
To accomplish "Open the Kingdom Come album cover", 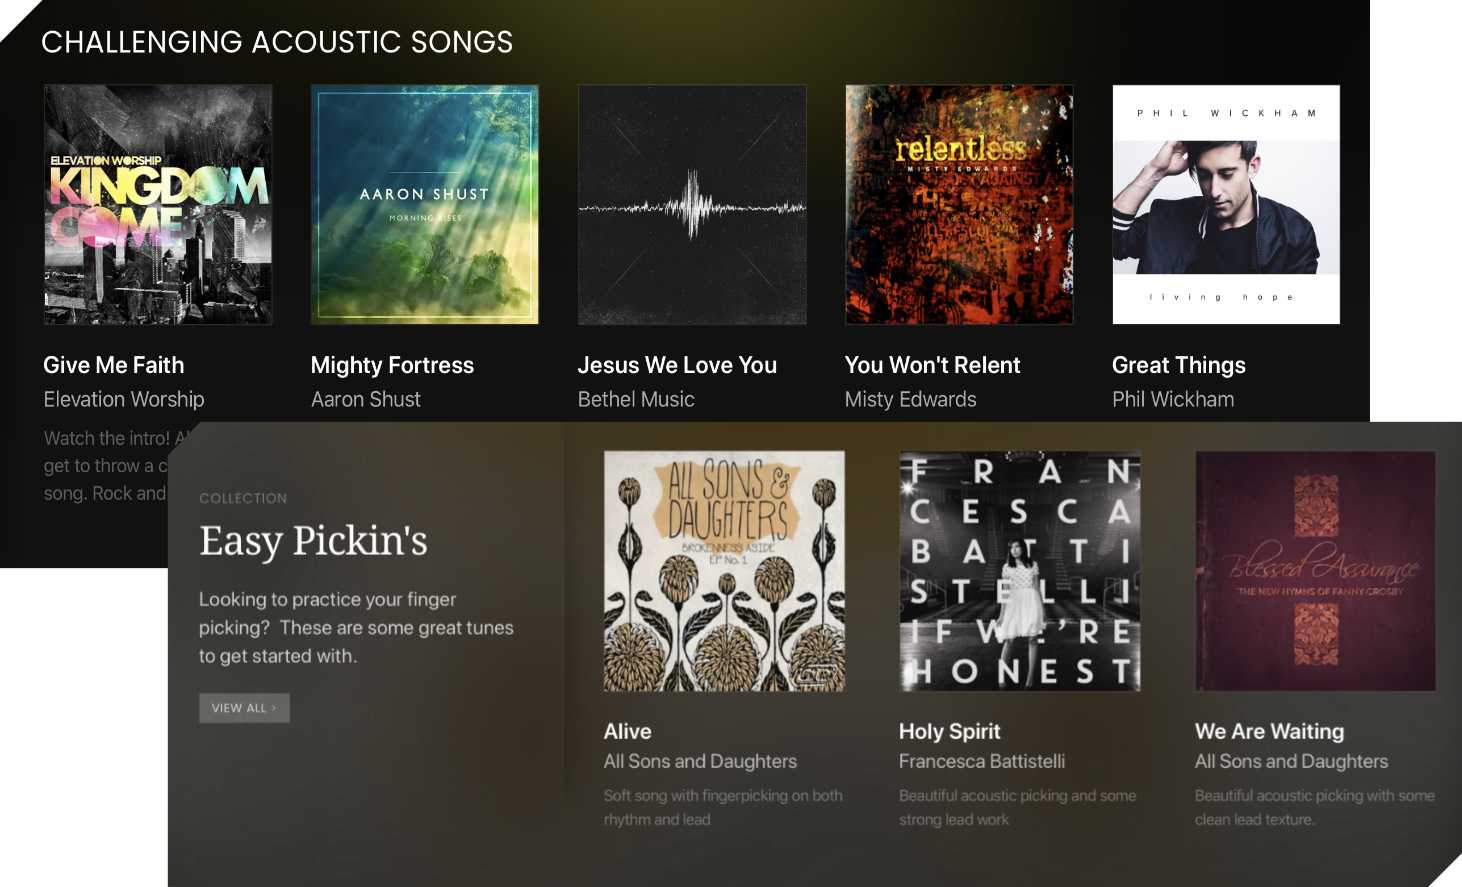I will click(158, 204).
